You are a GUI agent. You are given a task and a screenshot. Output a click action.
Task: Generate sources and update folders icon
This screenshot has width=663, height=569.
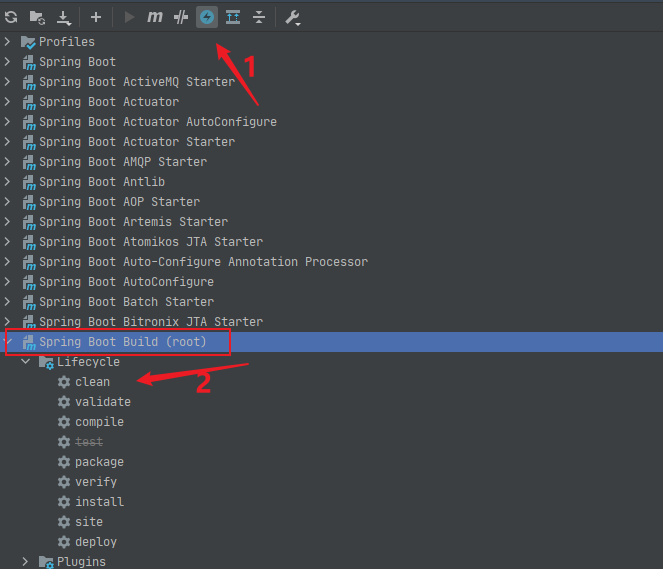click(37, 17)
